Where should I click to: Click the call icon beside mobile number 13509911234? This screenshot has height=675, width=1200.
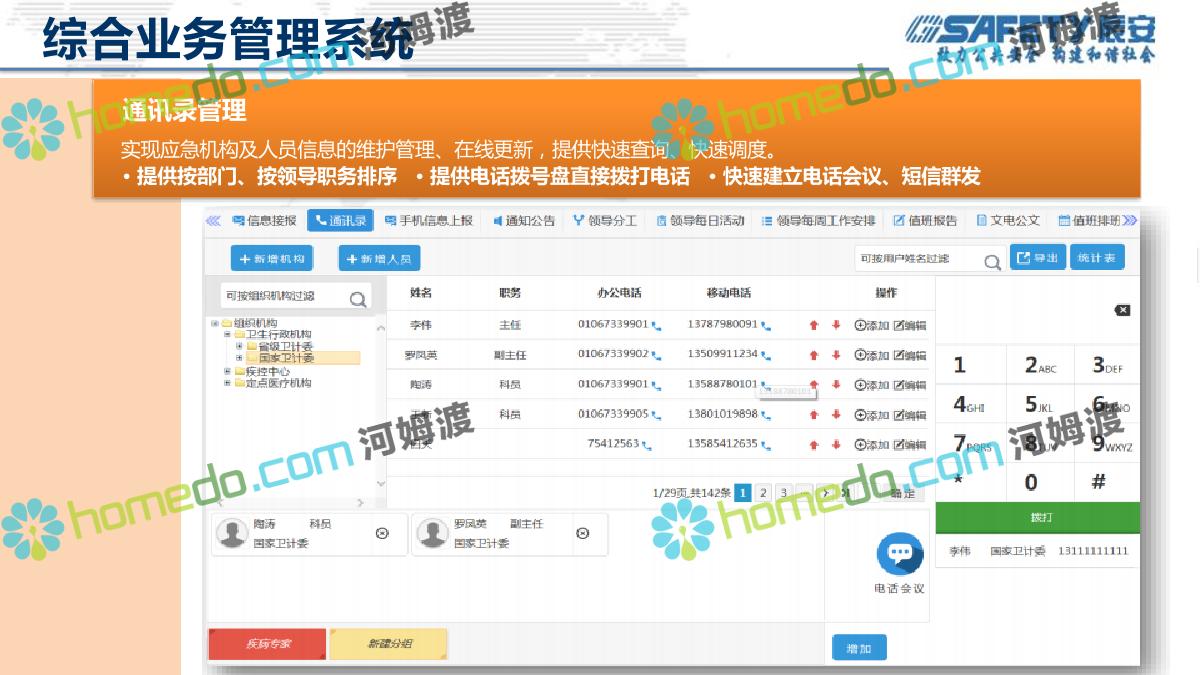coord(766,355)
